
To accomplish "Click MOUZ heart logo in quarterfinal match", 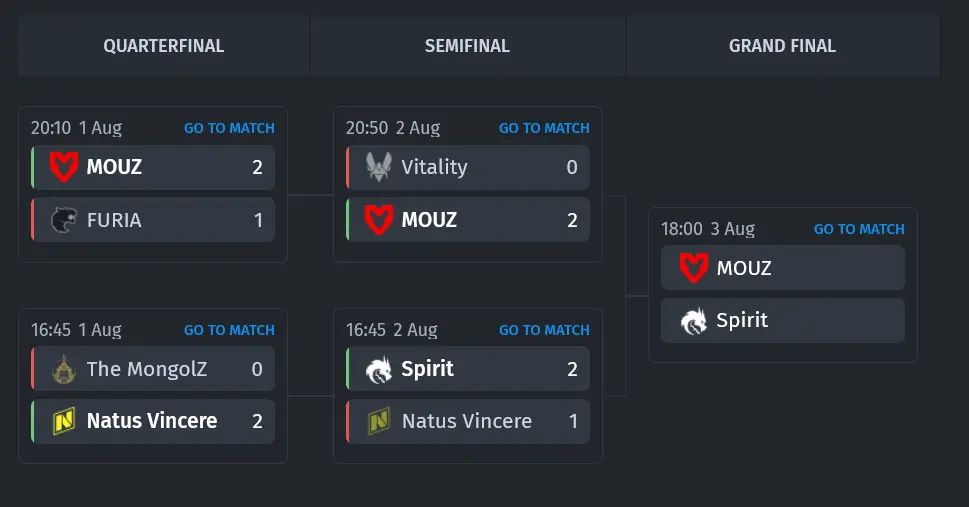I will (x=64, y=167).
